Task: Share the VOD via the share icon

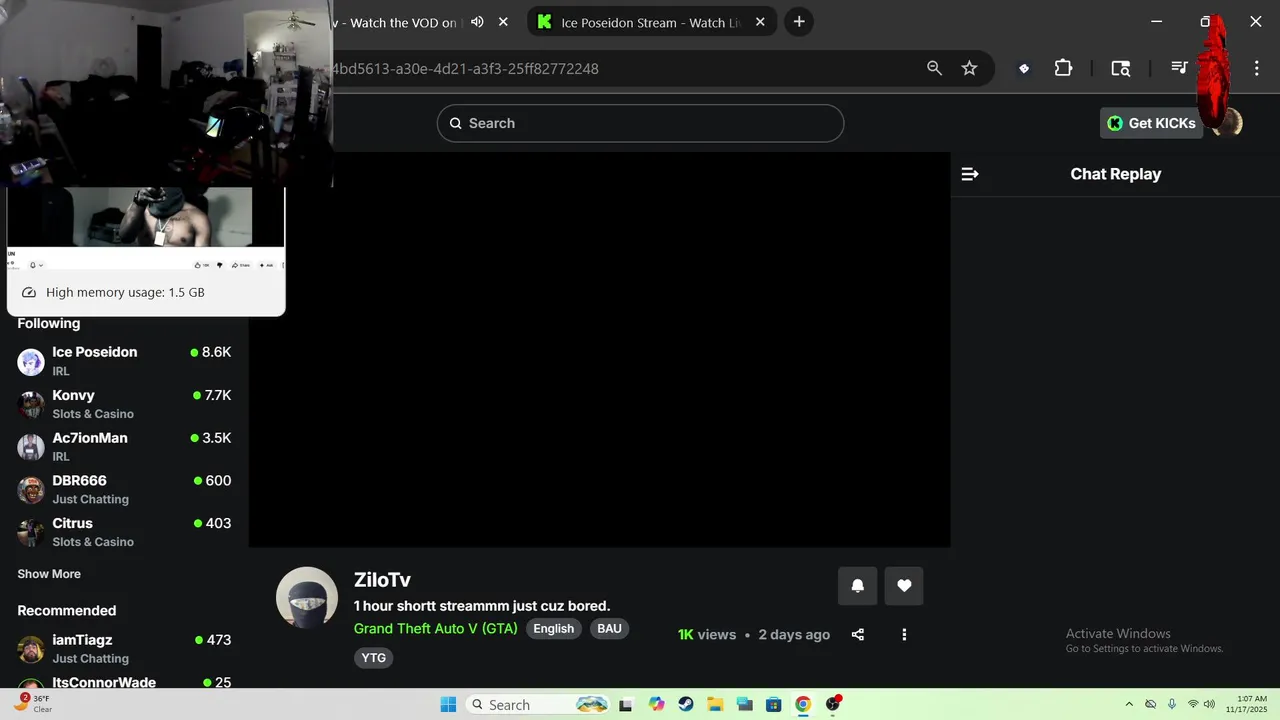Action: (857, 635)
